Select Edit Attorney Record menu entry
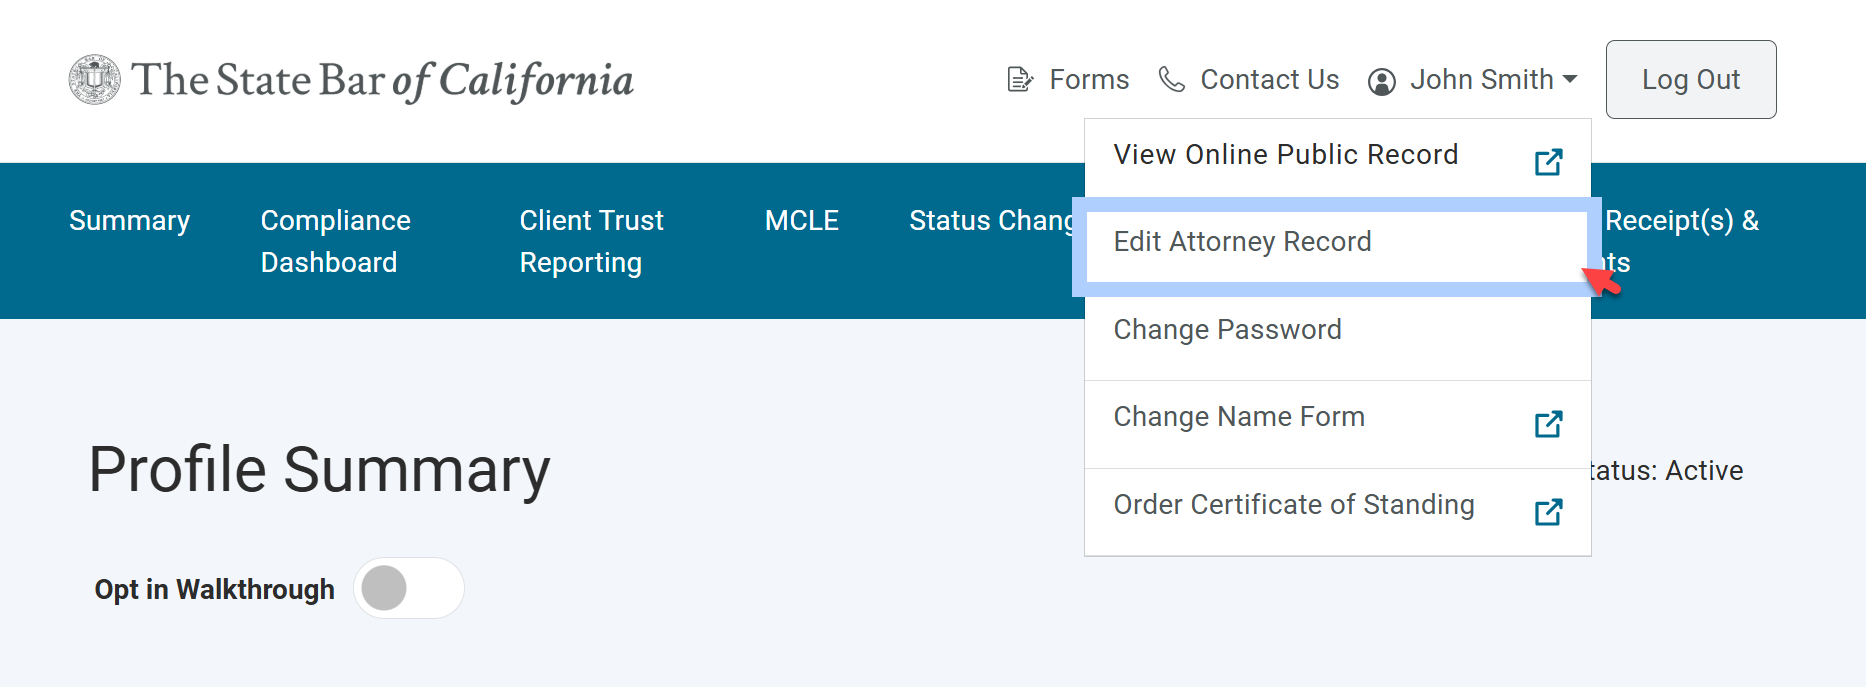Viewport: 1866px width, 687px height. point(1243,242)
